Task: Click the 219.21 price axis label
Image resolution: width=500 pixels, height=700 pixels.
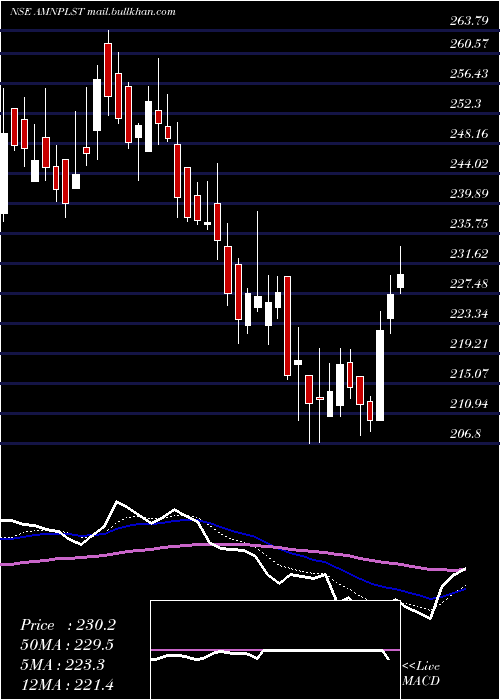Action: (469, 344)
